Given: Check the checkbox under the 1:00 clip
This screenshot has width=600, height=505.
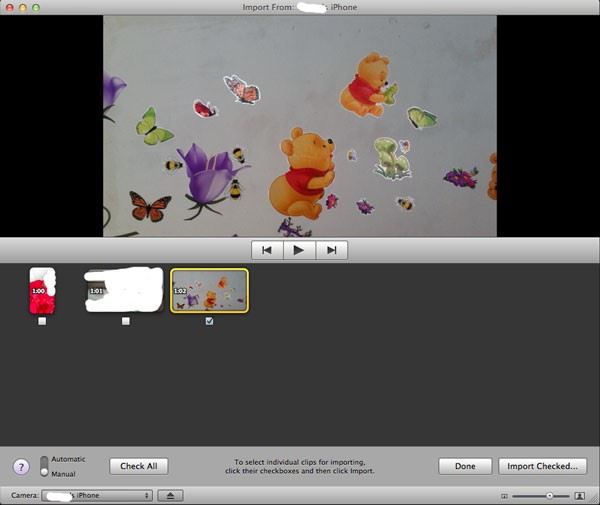Looking at the screenshot, I should 42,321.
